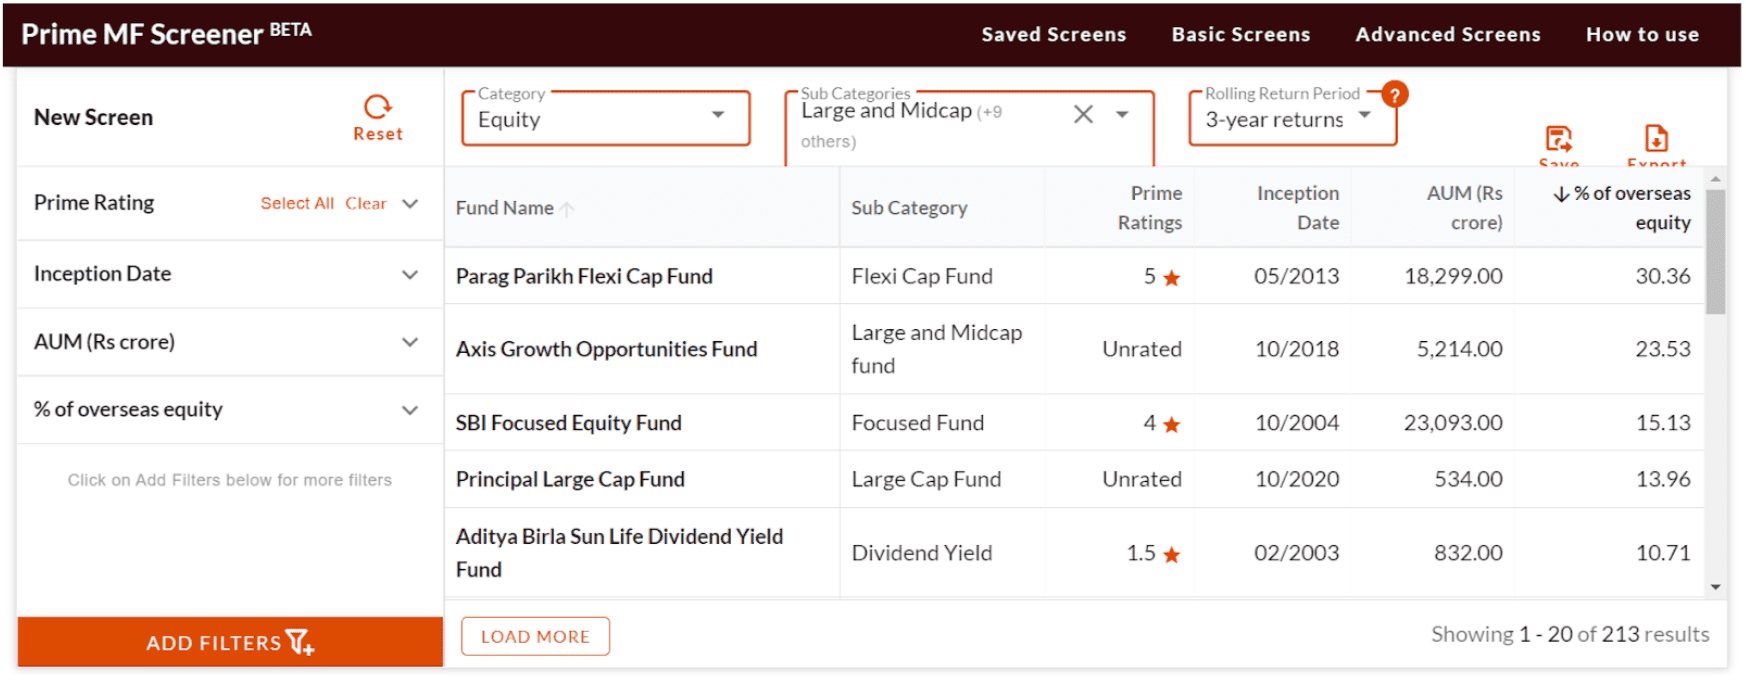The image size is (1746, 681).
Task: Click the scrollbar down arrow
Action: [1715, 587]
